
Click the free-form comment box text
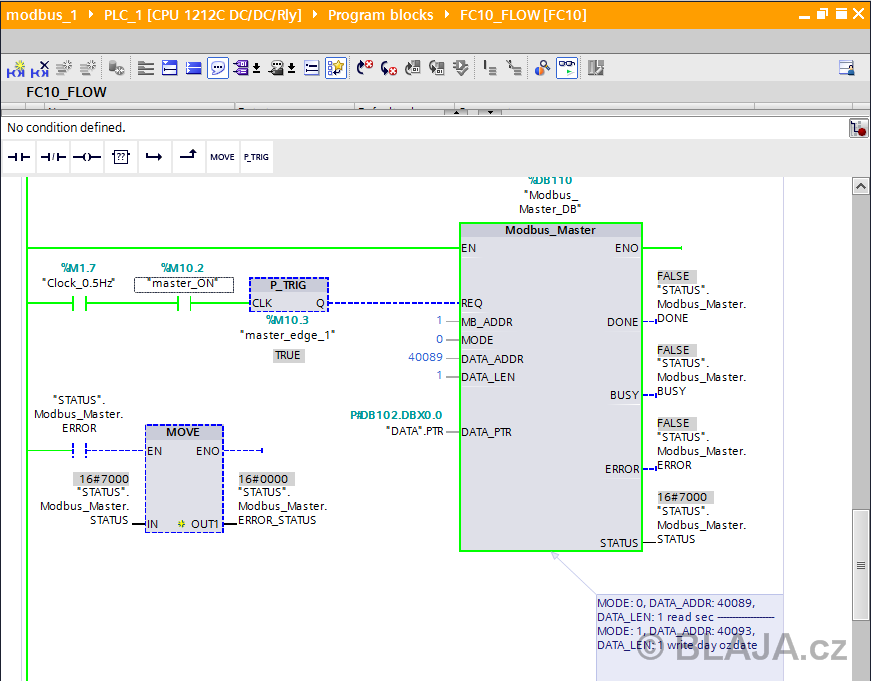coord(685,624)
